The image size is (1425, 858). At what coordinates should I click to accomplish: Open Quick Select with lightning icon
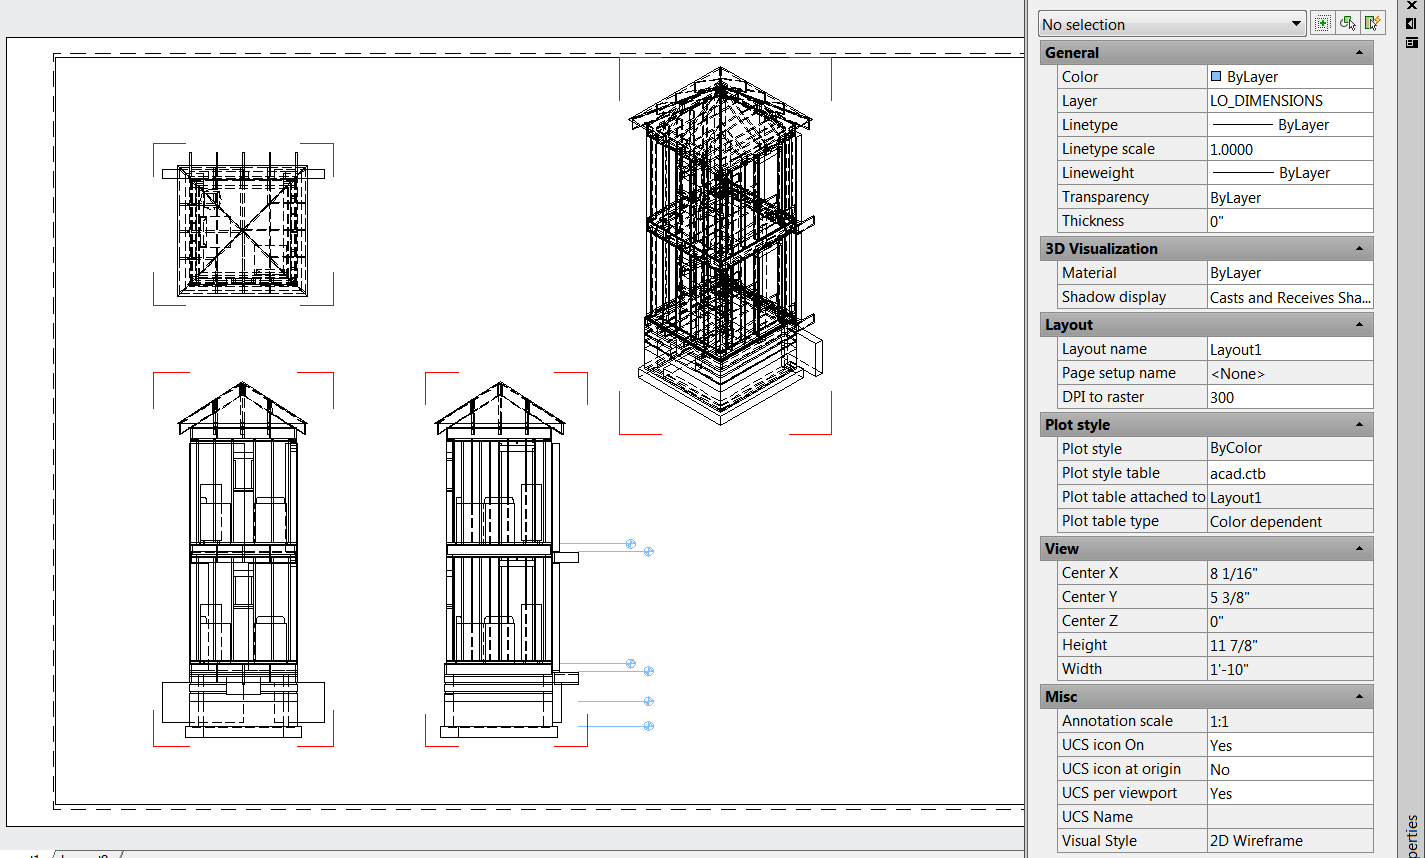1373,23
